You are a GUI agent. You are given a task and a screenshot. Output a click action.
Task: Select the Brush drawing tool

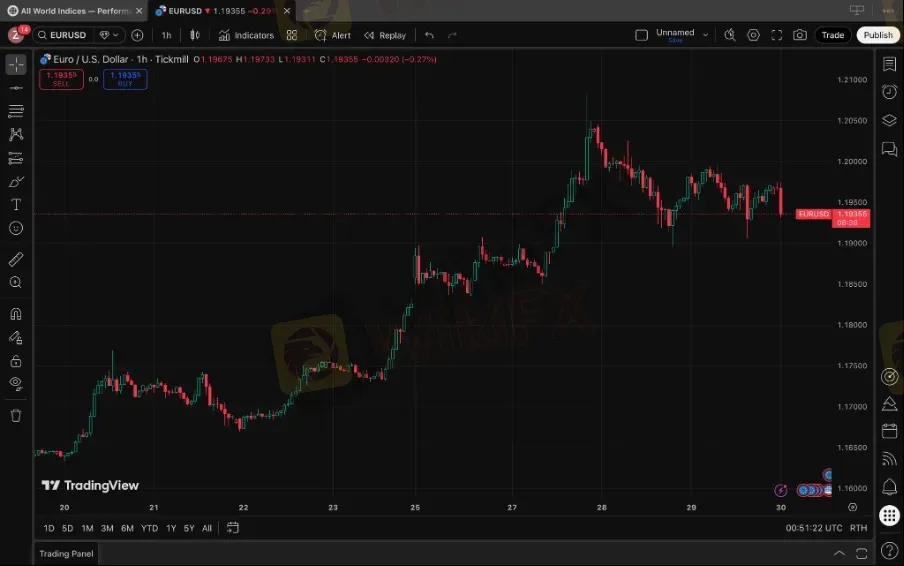pos(16,181)
